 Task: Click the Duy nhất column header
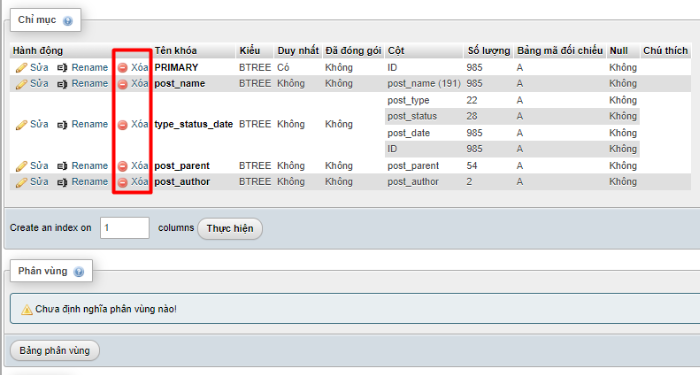tap(298, 51)
